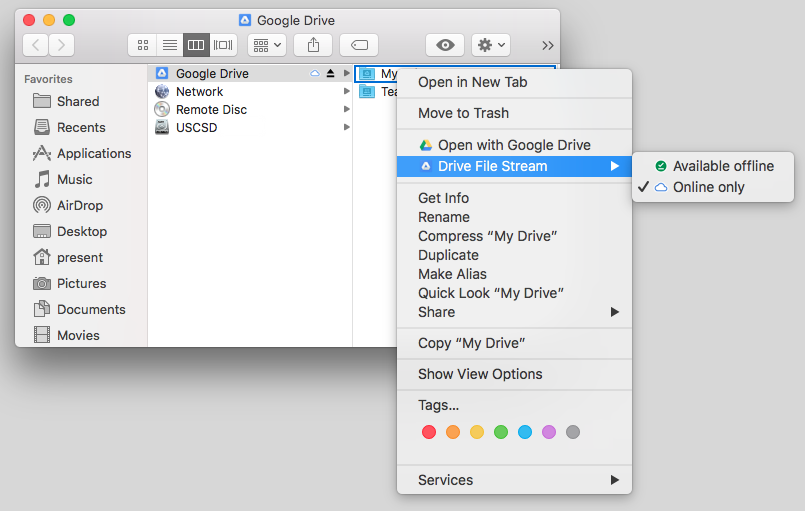
Task: Select USCSD drive in column list
Action: [250, 127]
